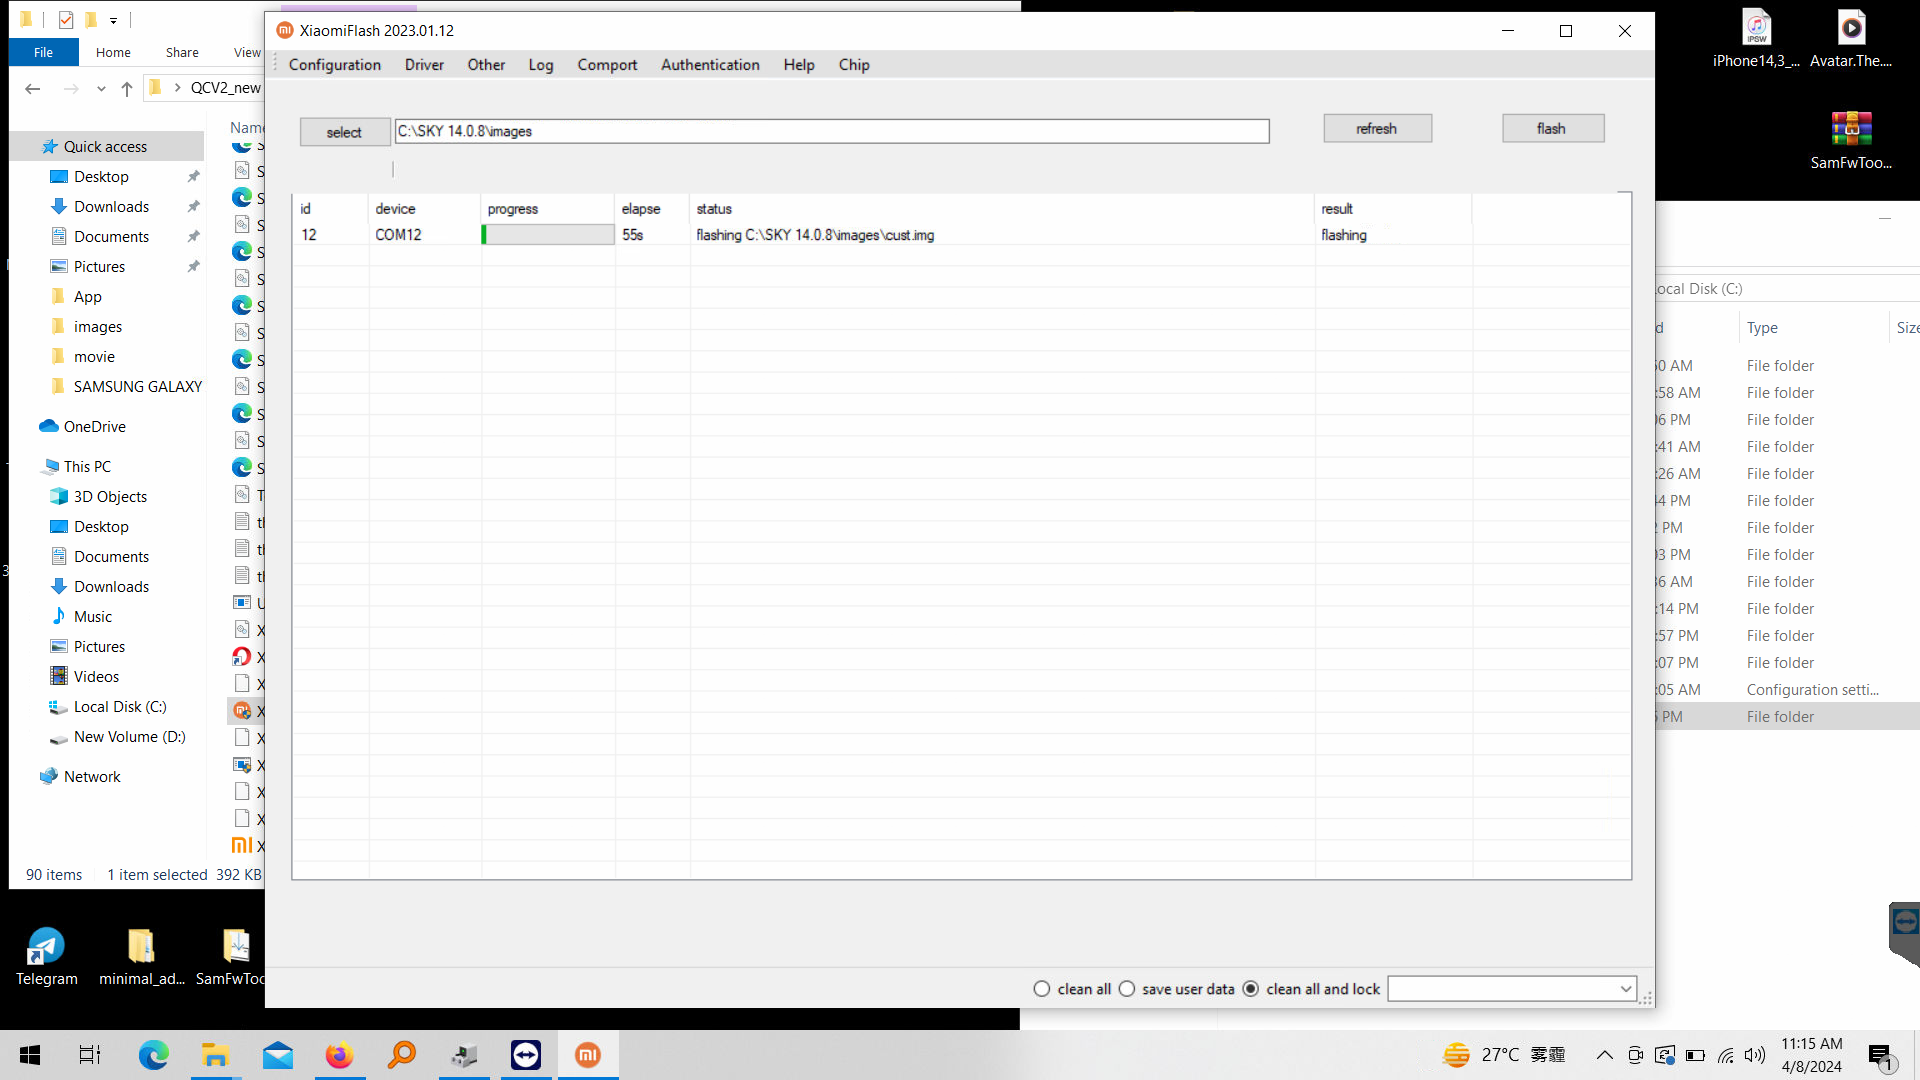Click the Firefox browser icon in taskbar
This screenshot has height=1080, width=1920.
click(340, 1055)
